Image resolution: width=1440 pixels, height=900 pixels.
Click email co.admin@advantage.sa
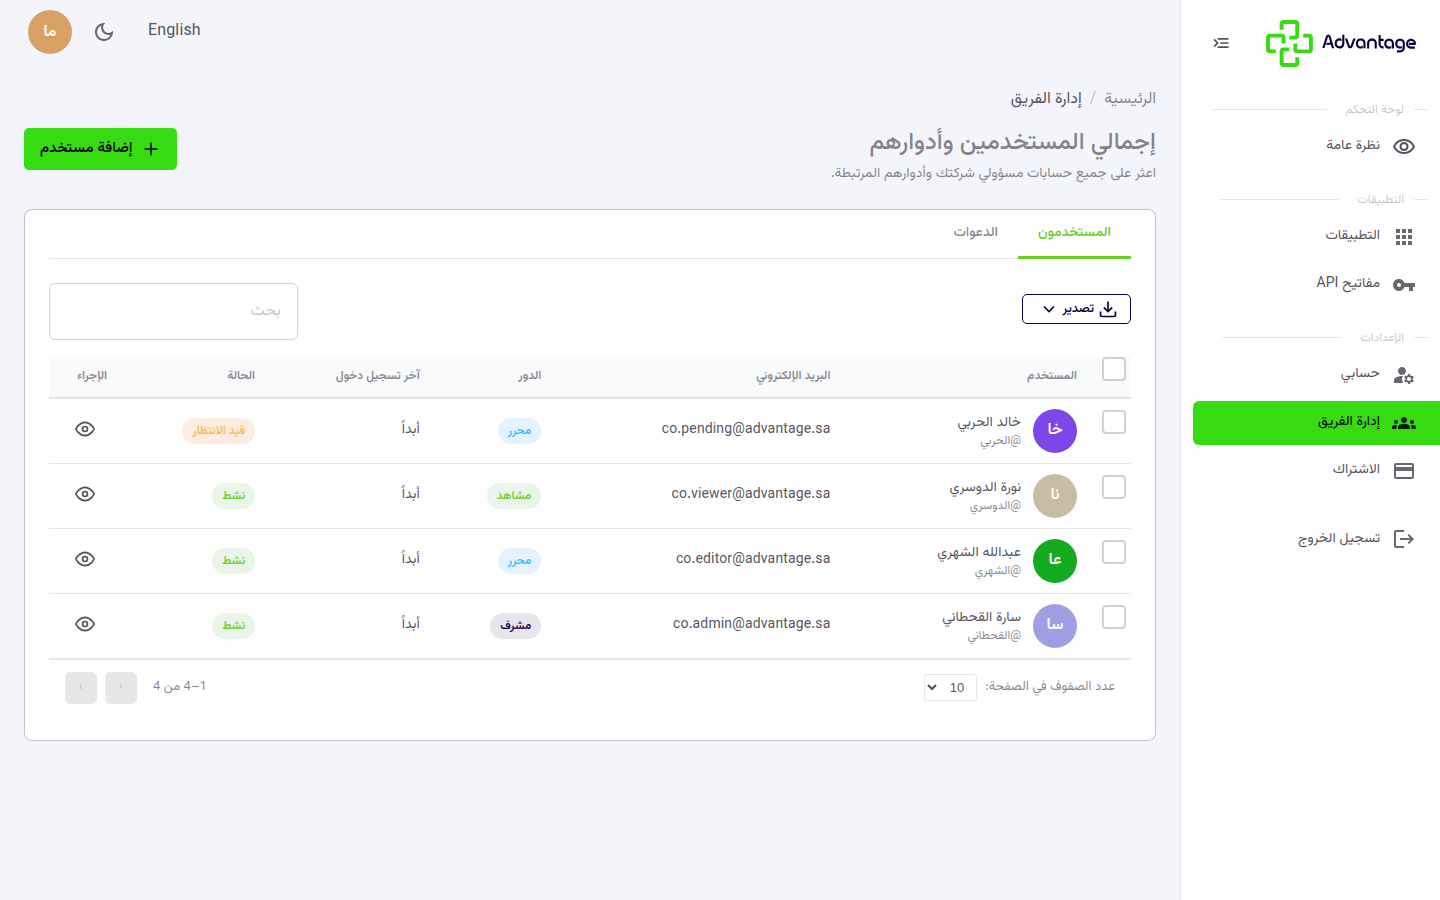pos(752,623)
